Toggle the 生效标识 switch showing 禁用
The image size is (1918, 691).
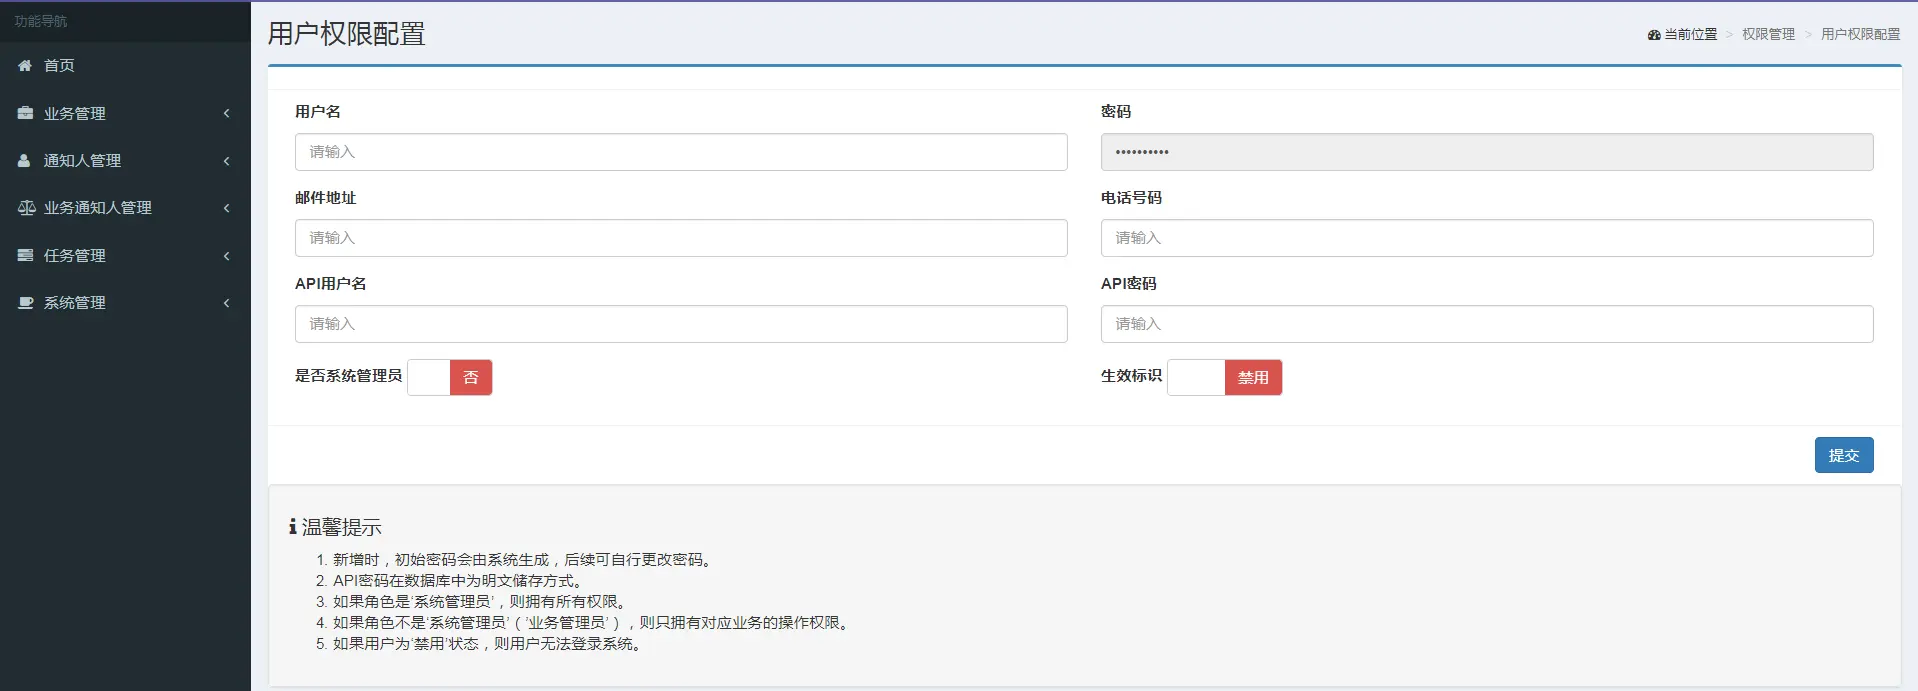(1224, 377)
